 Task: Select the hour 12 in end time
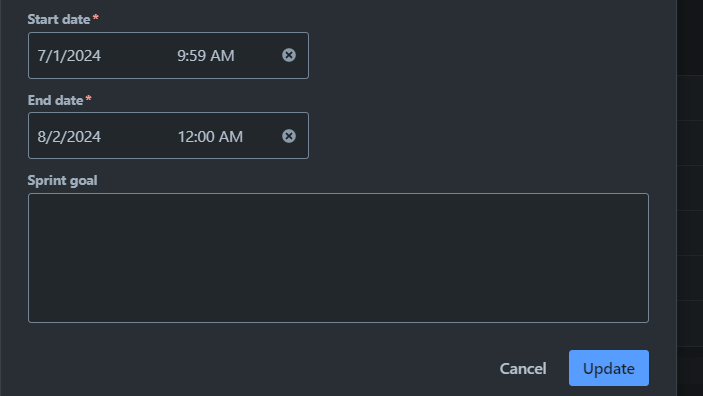185,136
